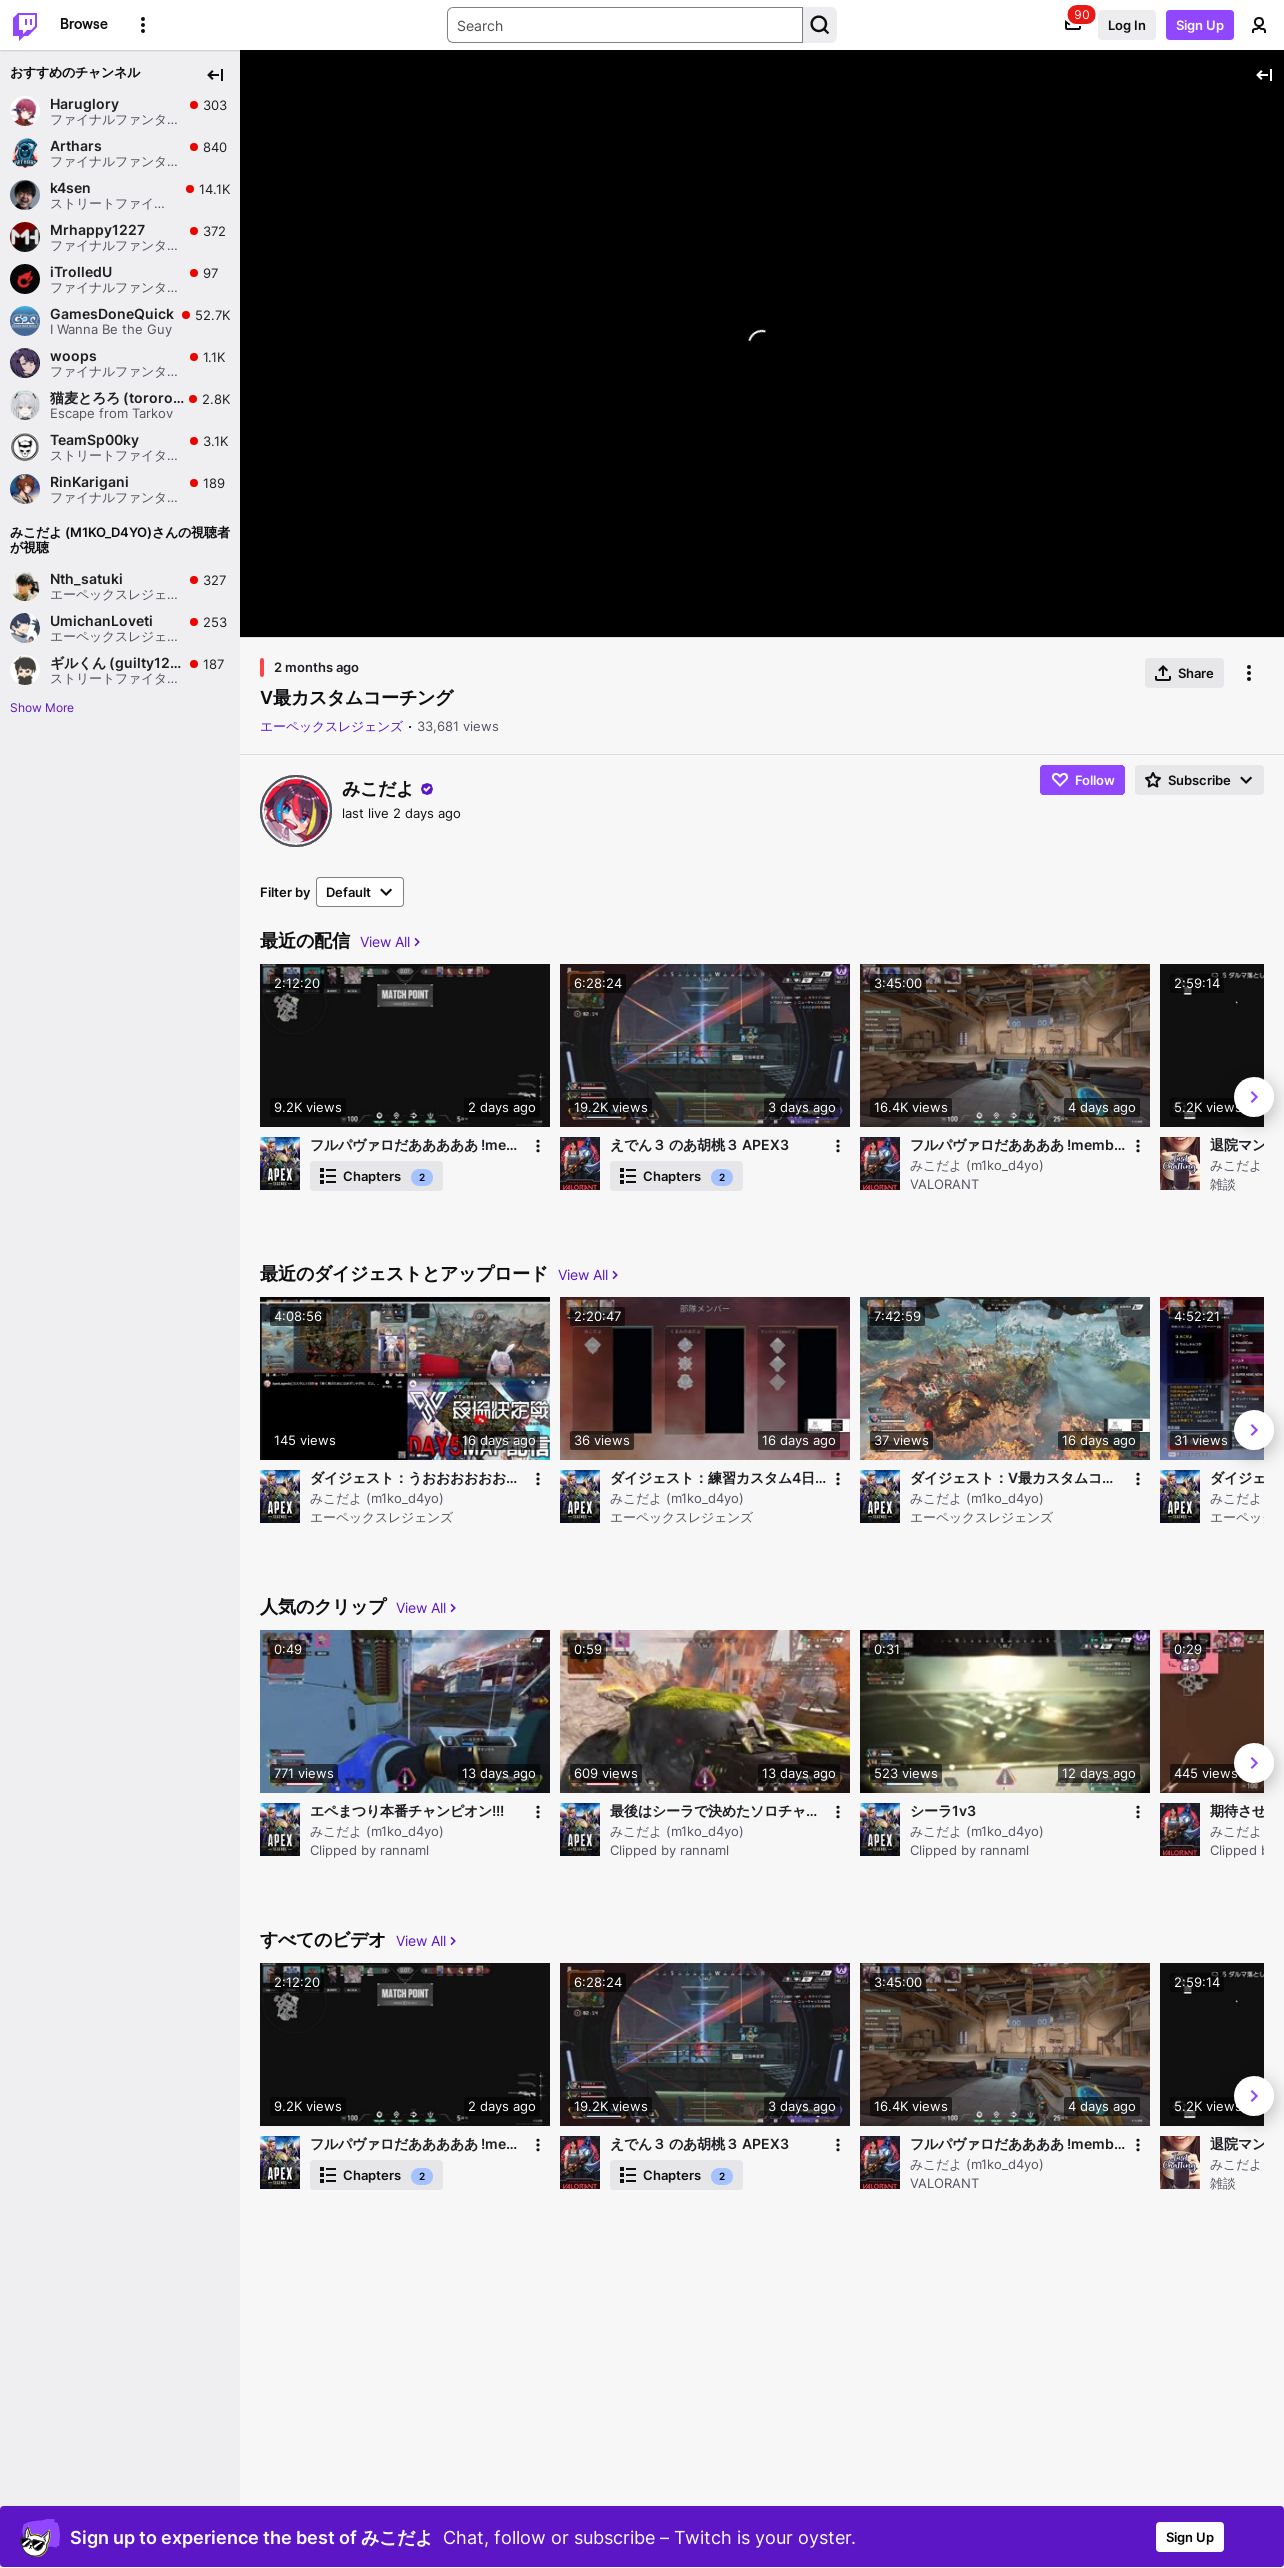The height and width of the screenshot is (2568, 1284).
Task: Open options for シーラ1v3 clip
Action: tap(1138, 1812)
